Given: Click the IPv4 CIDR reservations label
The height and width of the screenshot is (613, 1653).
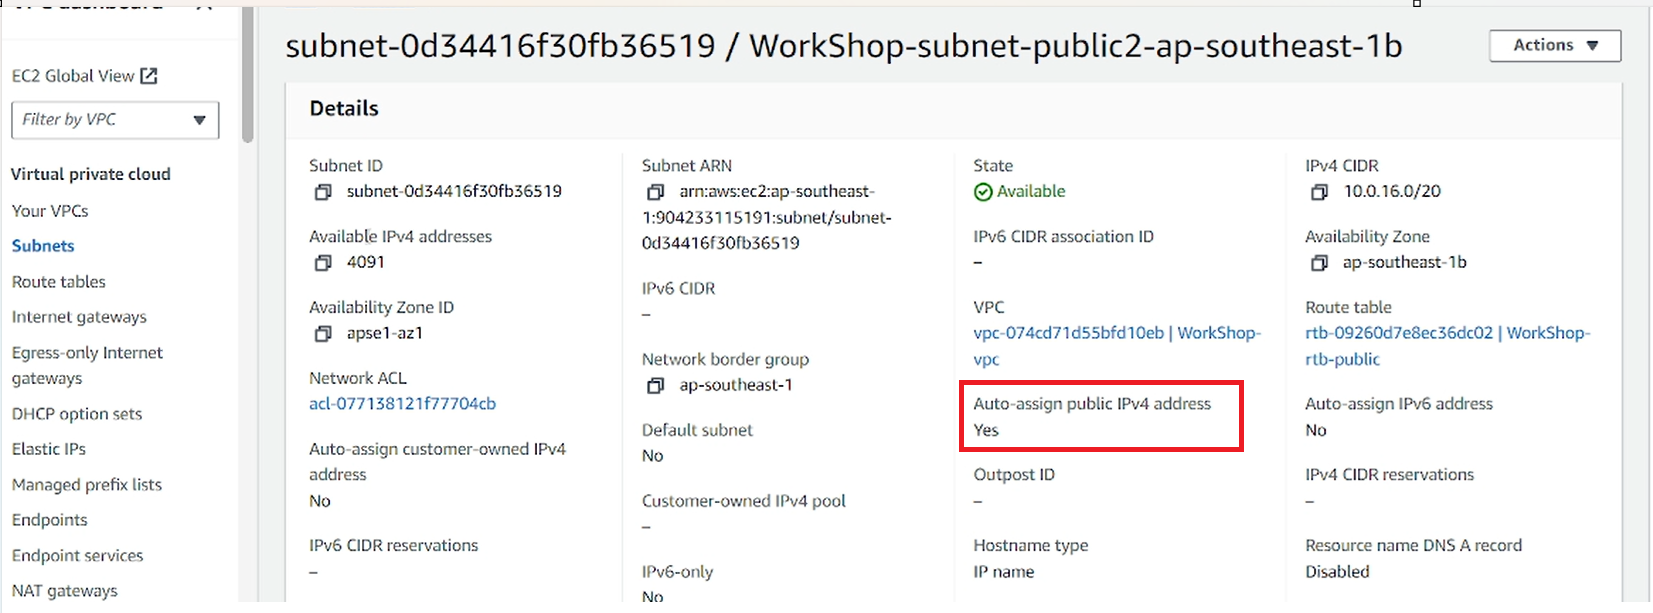Looking at the screenshot, I should tap(1389, 475).
